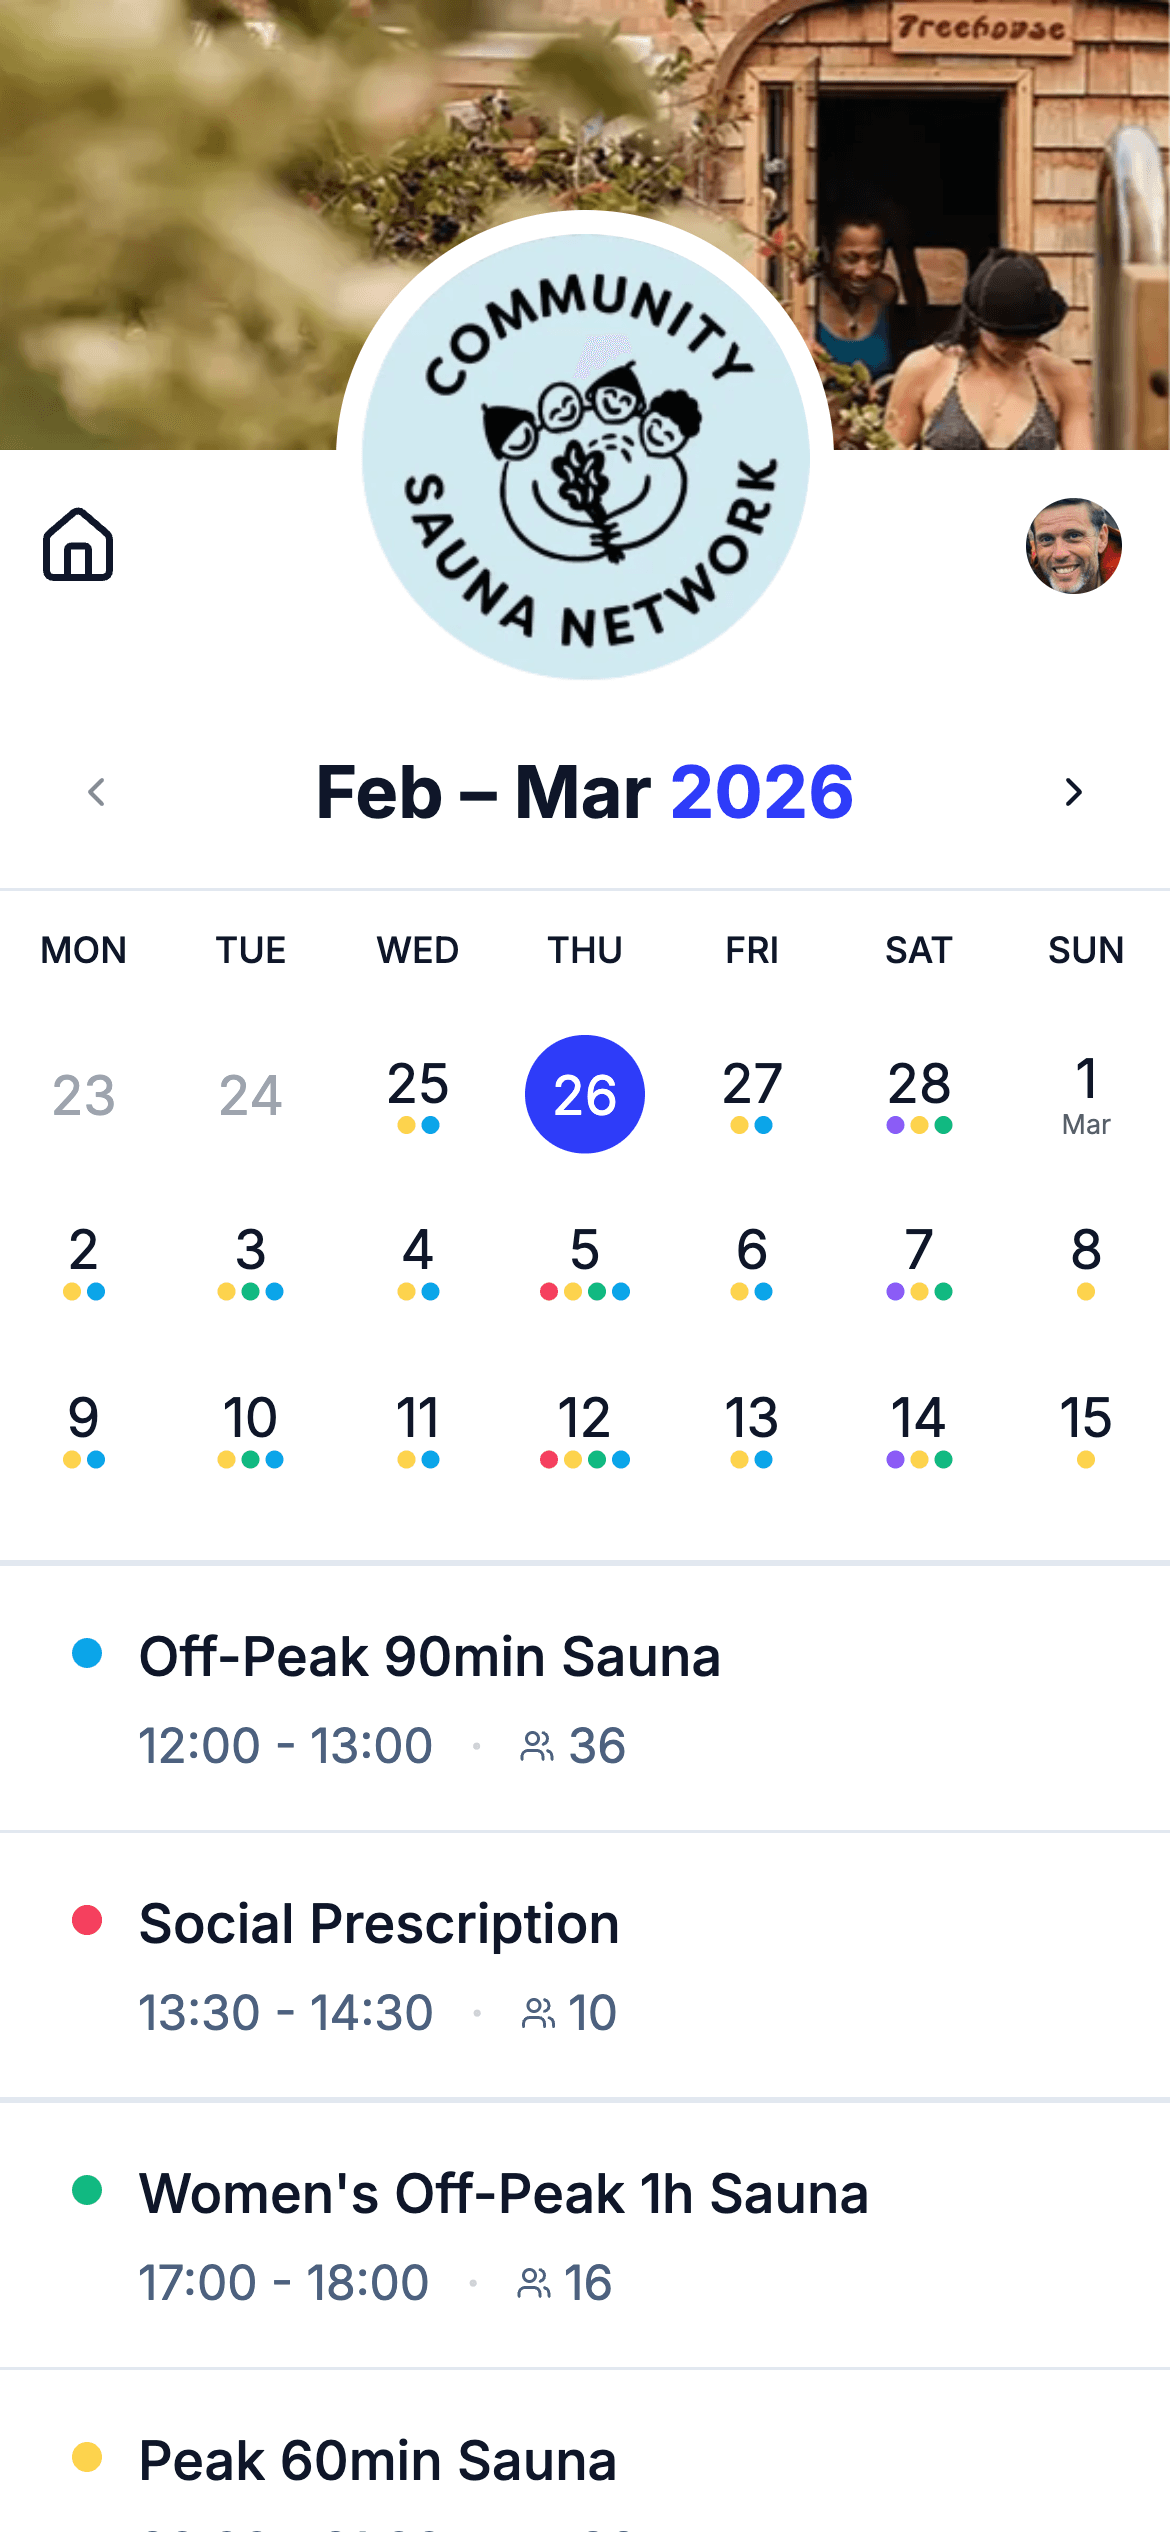Choose March 1 on the calendar
The height and width of the screenshot is (2532, 1170).
(x=1086, y=1092)
